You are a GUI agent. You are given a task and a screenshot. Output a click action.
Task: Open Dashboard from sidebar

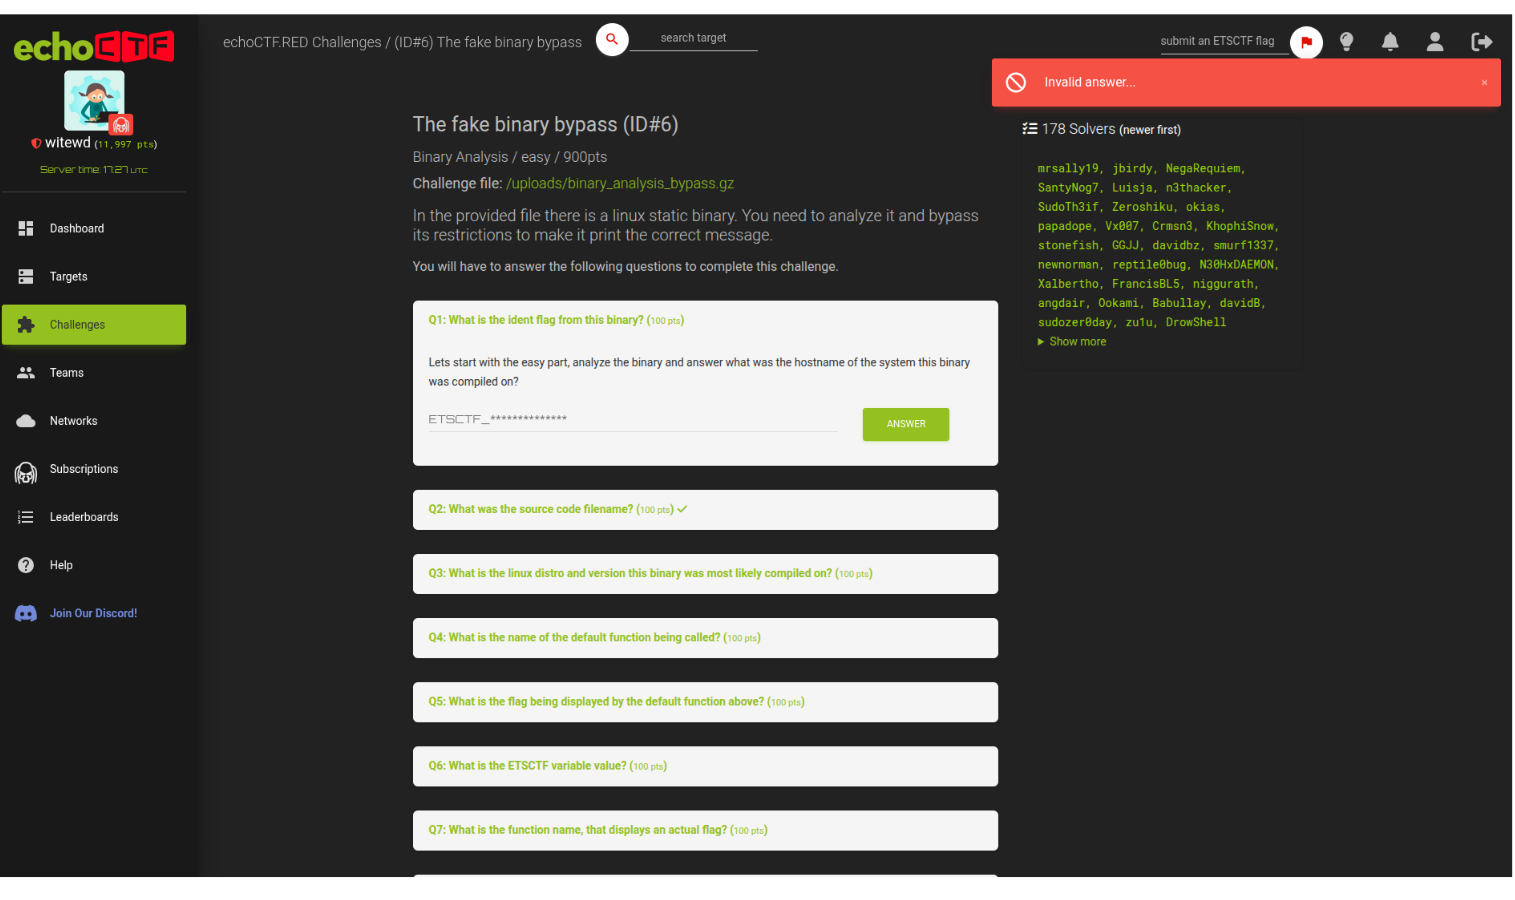77,229
